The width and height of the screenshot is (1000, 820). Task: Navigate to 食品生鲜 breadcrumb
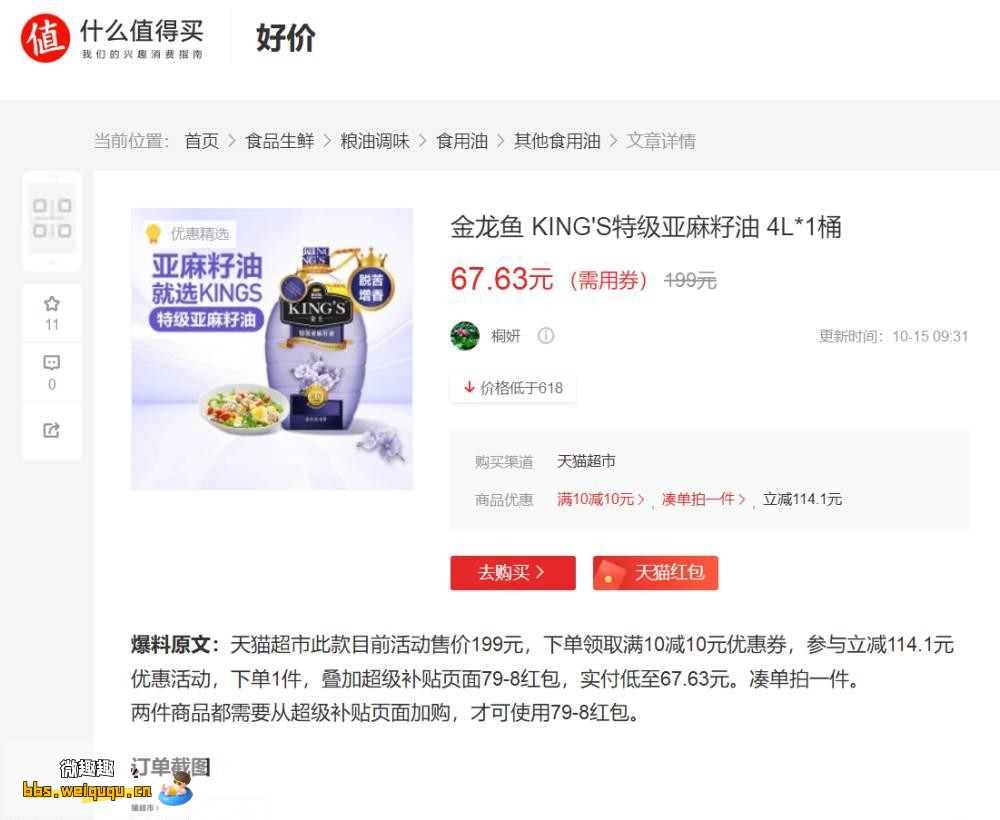click(280, 141)
